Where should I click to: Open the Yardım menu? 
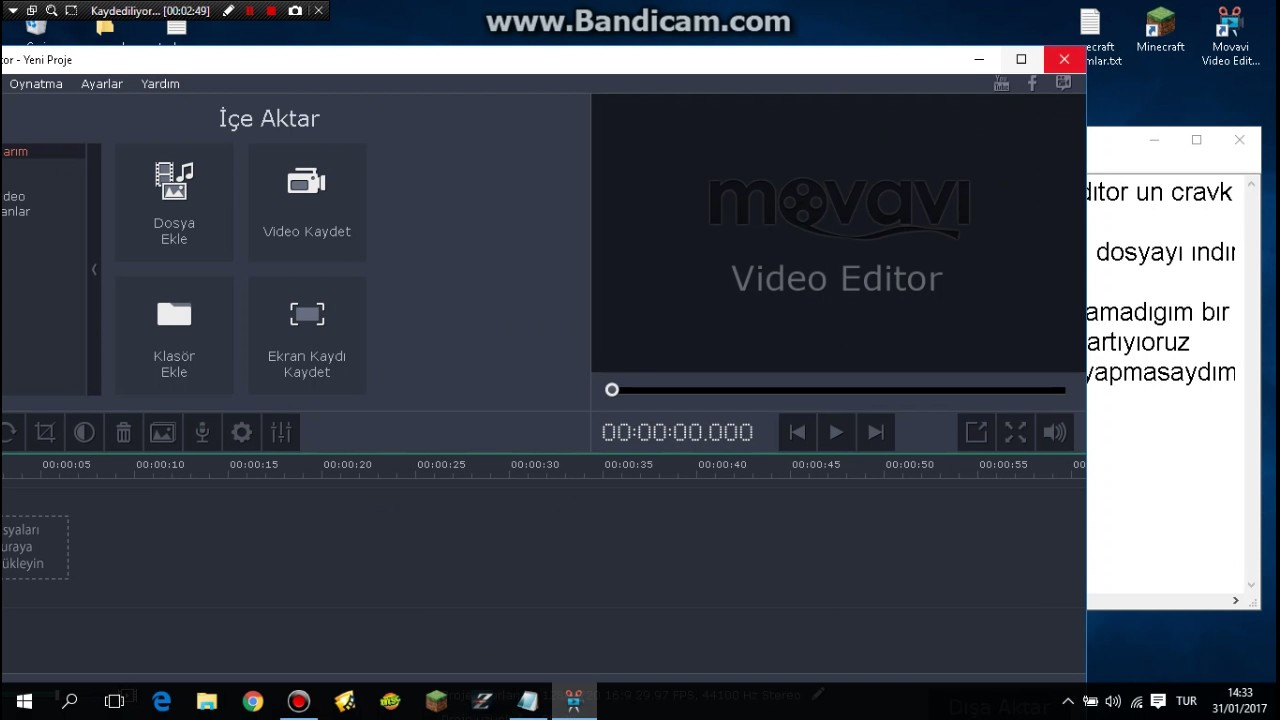160,84
